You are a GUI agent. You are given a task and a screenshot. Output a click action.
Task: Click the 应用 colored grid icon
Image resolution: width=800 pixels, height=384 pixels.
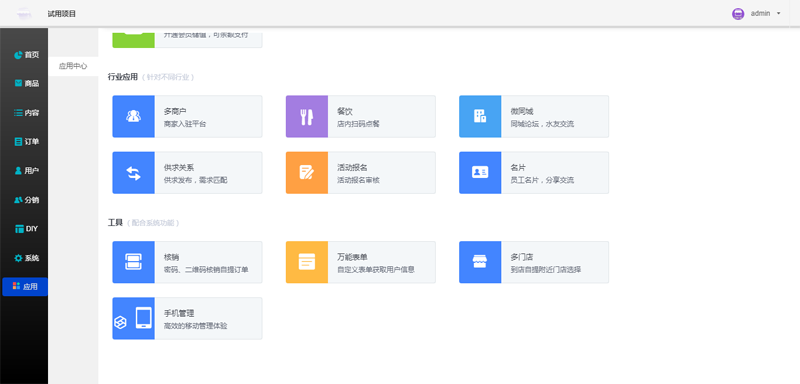pos(16,286)
